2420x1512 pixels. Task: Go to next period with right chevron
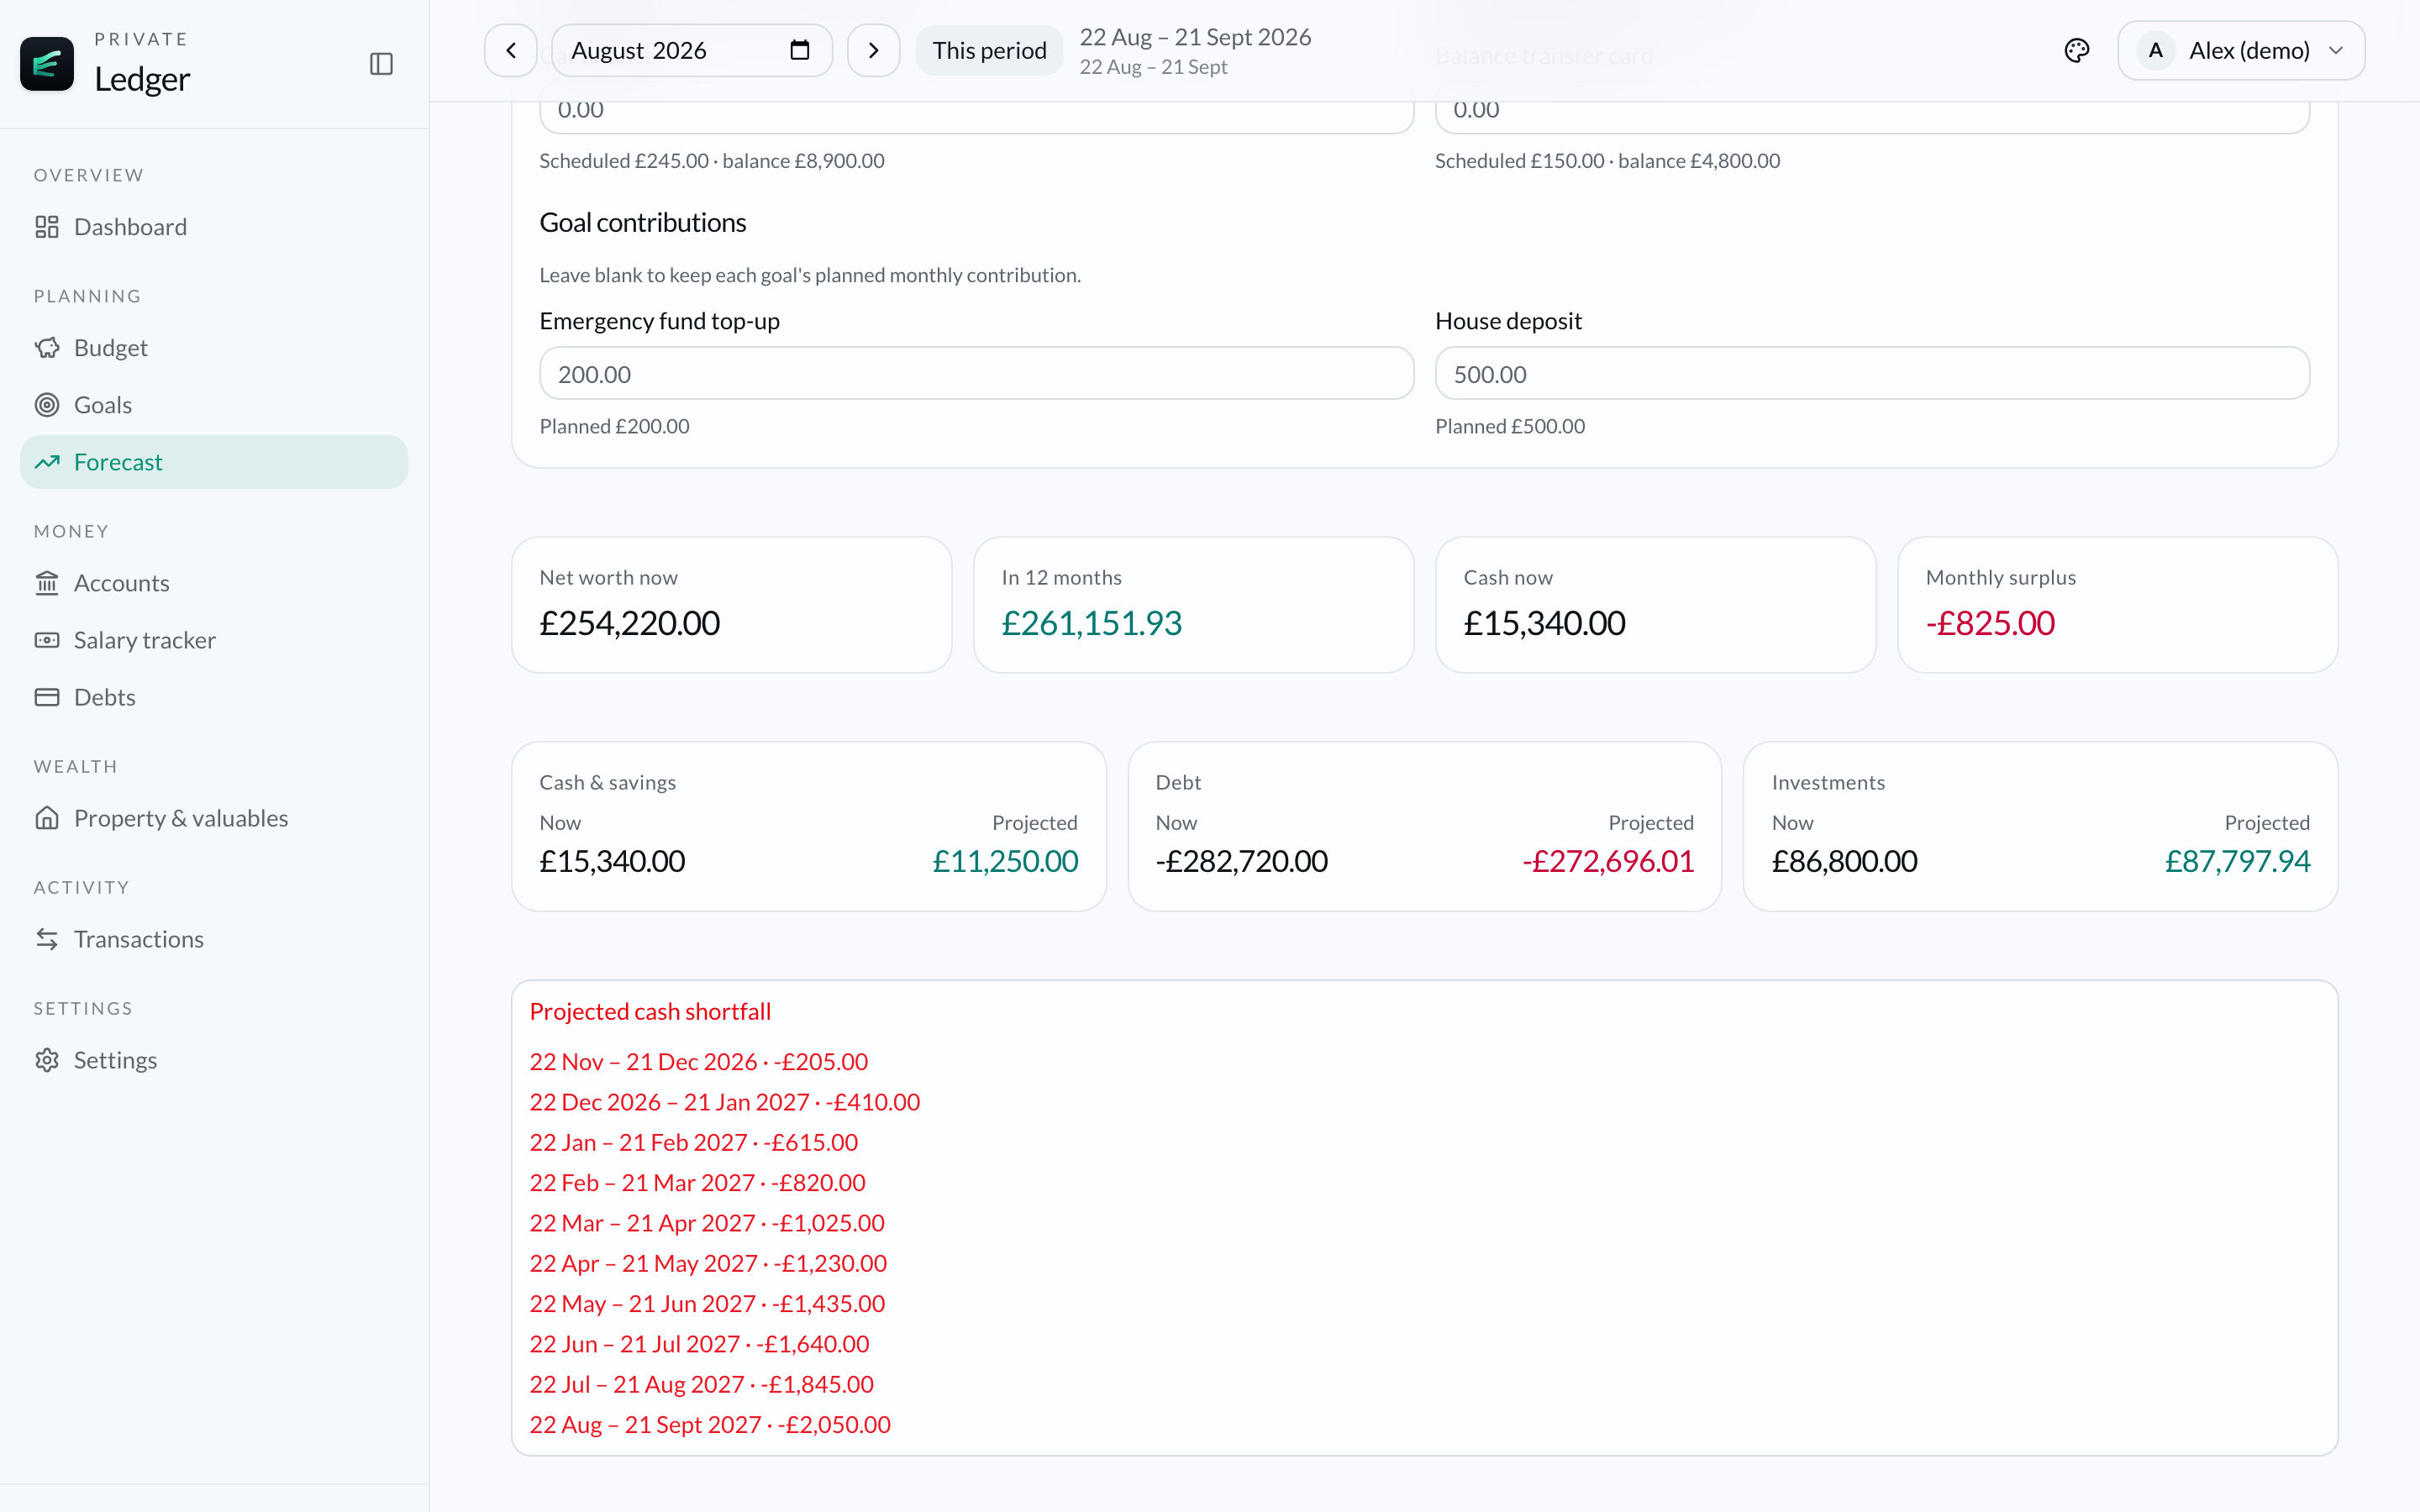(873, 50)
